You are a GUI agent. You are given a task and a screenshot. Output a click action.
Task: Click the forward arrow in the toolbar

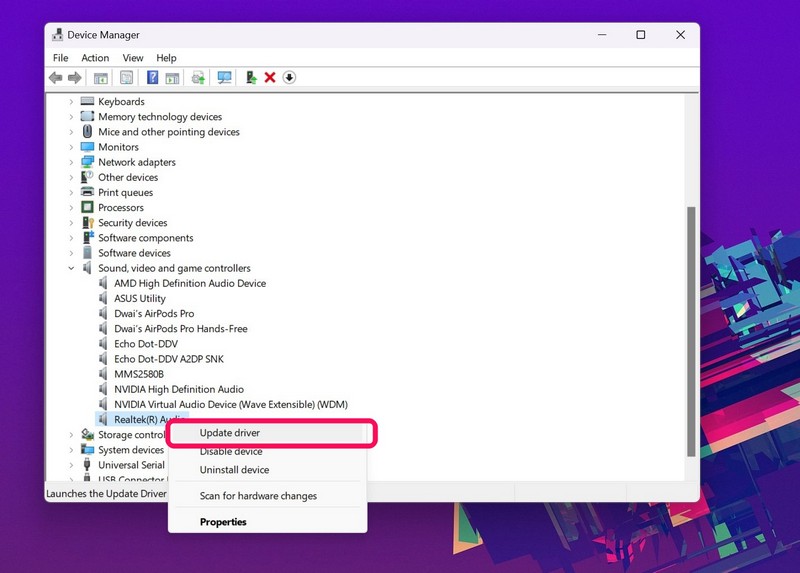coord(74,78)
